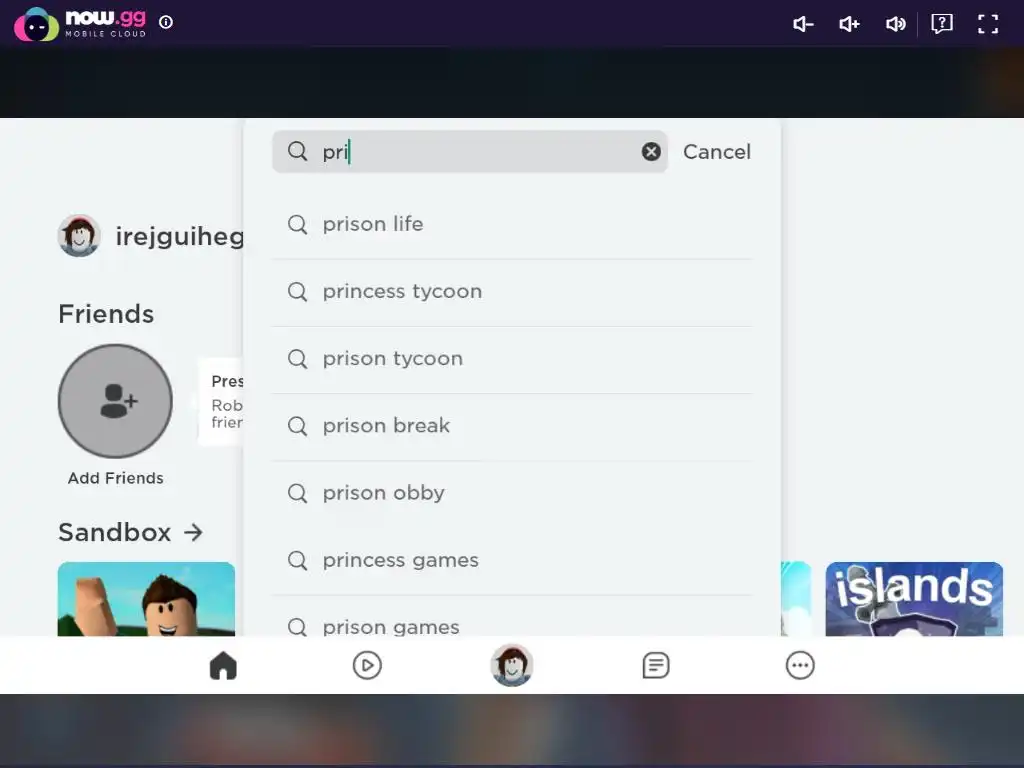Open the Friends section heading
1024x768 pixels.
point(106,314)
